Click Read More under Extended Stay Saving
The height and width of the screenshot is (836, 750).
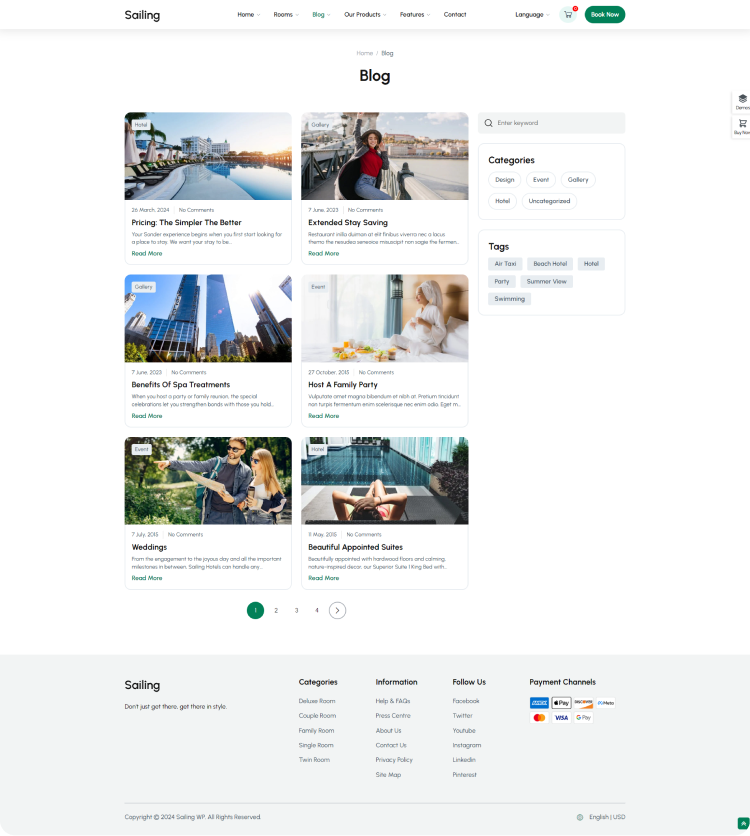tap(324, 254)
